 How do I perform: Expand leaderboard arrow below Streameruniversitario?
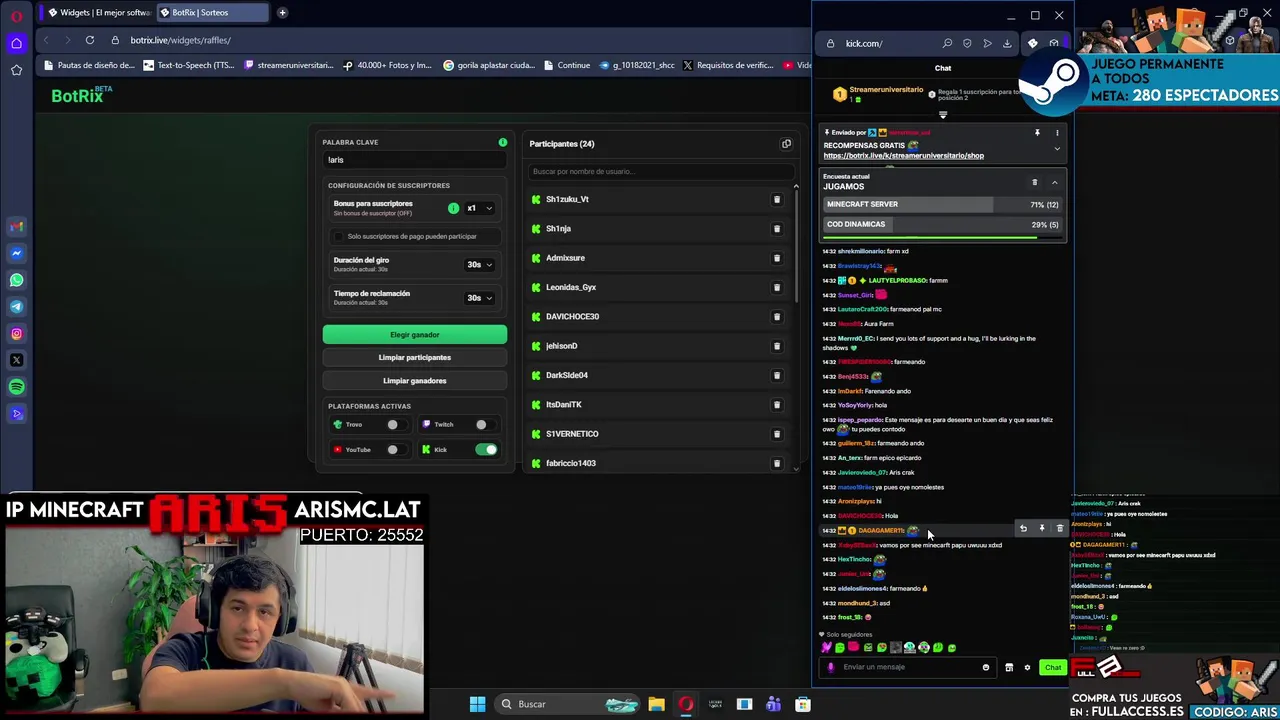(943, 115)
